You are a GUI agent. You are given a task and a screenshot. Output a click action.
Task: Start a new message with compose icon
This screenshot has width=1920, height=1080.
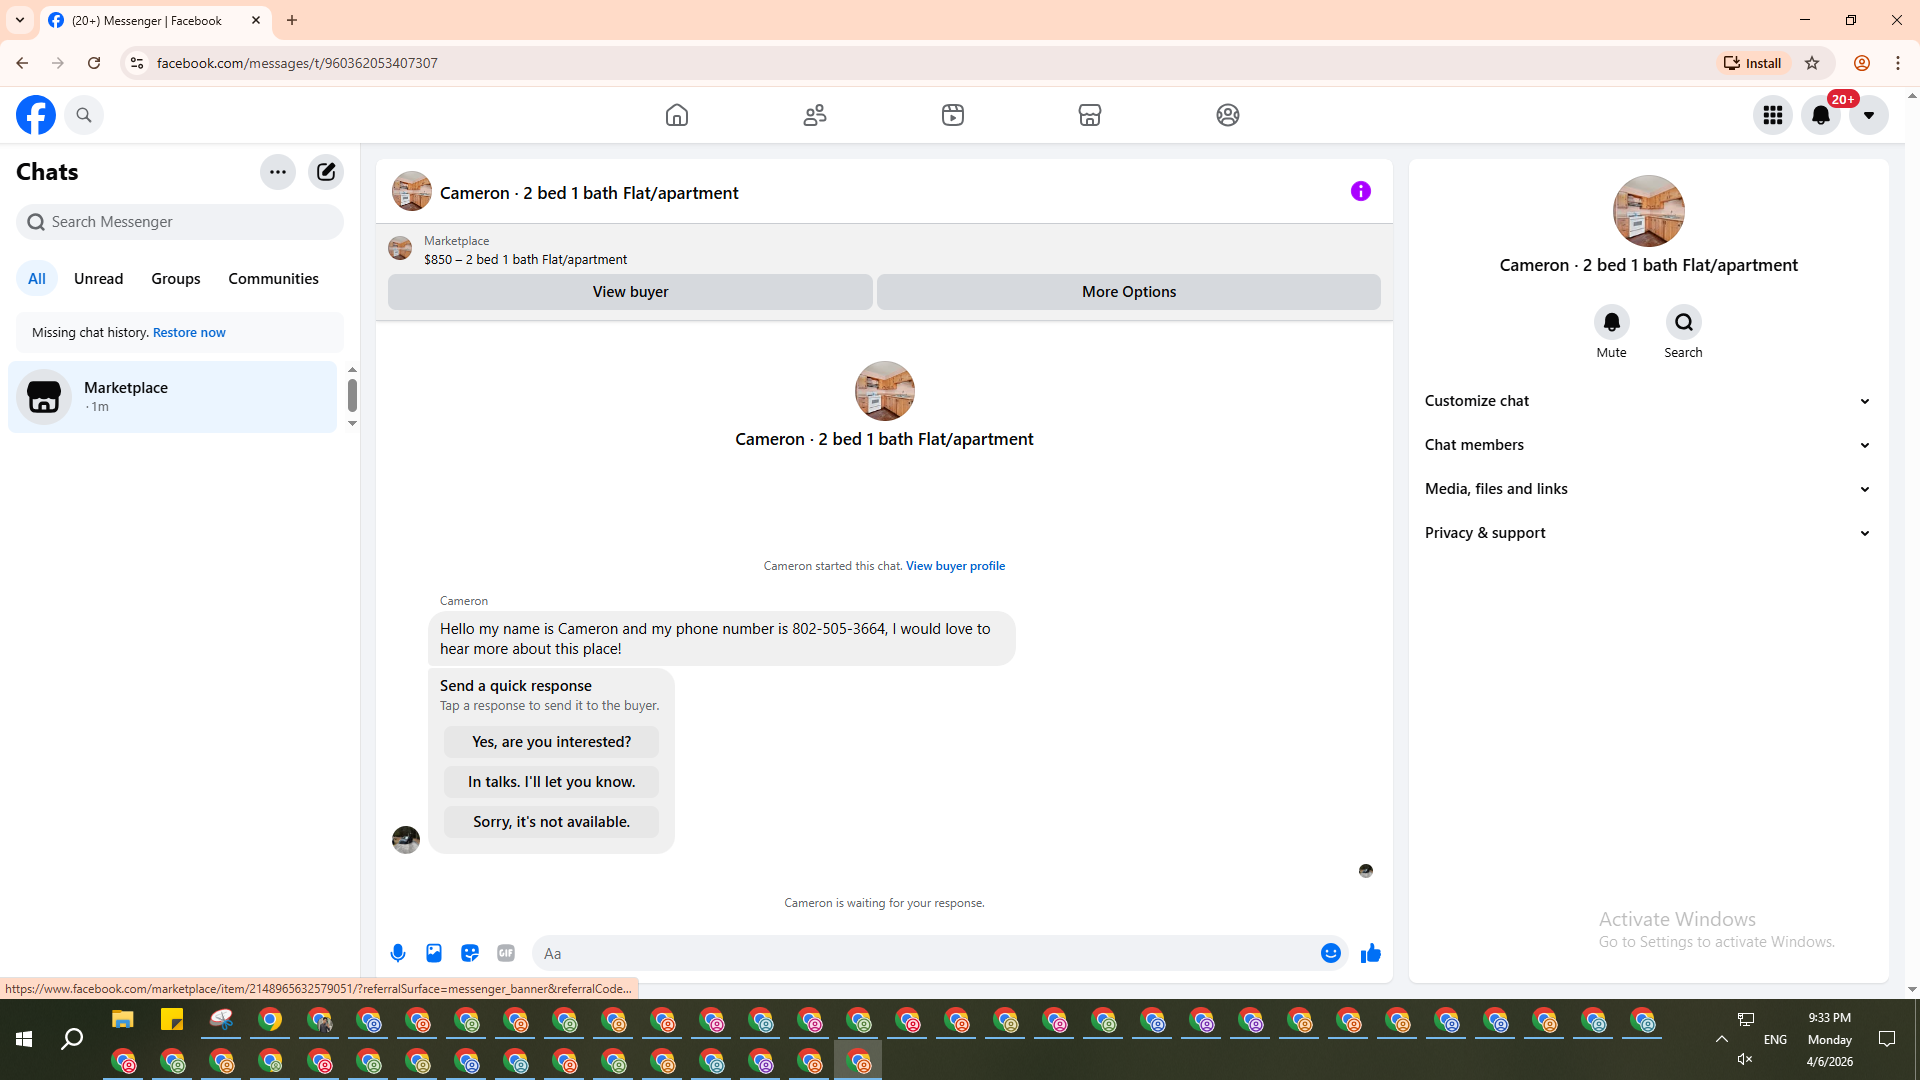[326, 172]
